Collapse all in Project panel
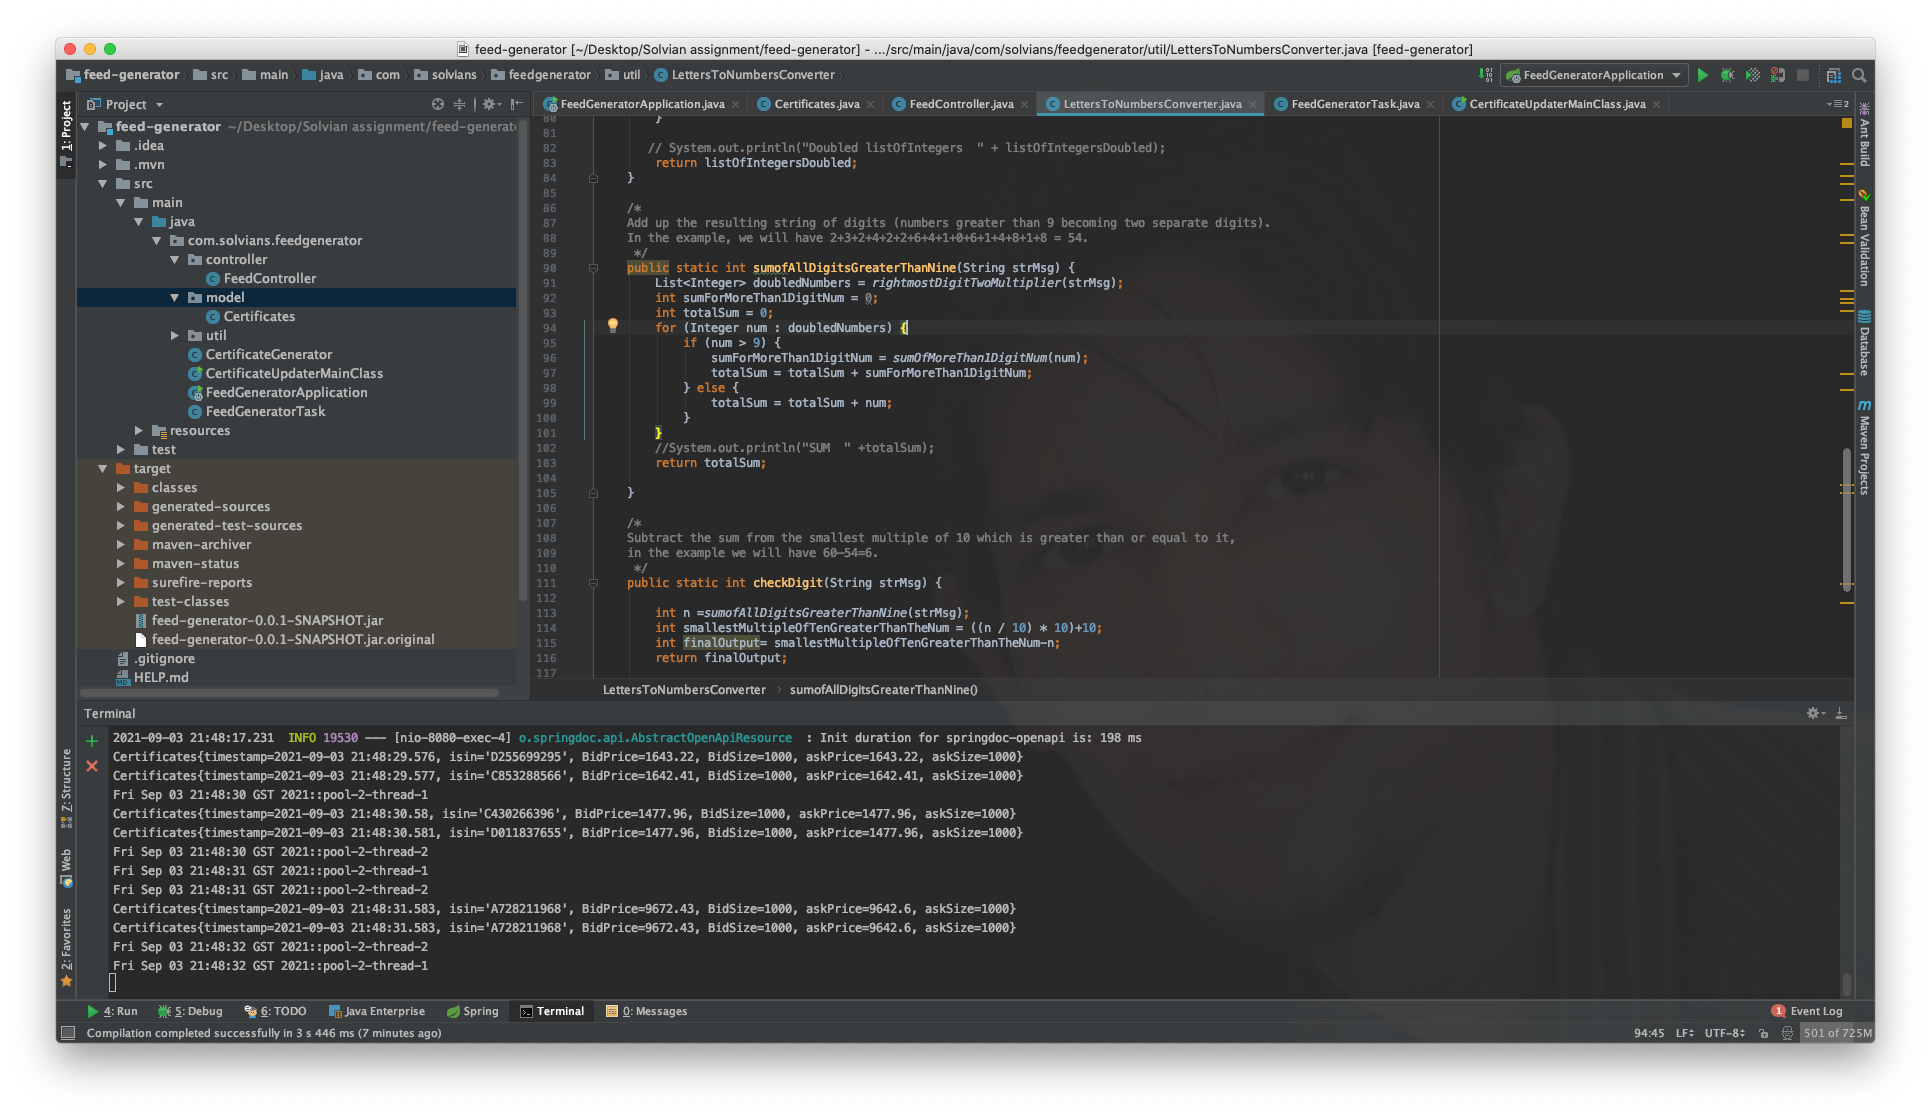This screenshot has height=1117, width=1931. pyautogui.click(x=459, y=104)
